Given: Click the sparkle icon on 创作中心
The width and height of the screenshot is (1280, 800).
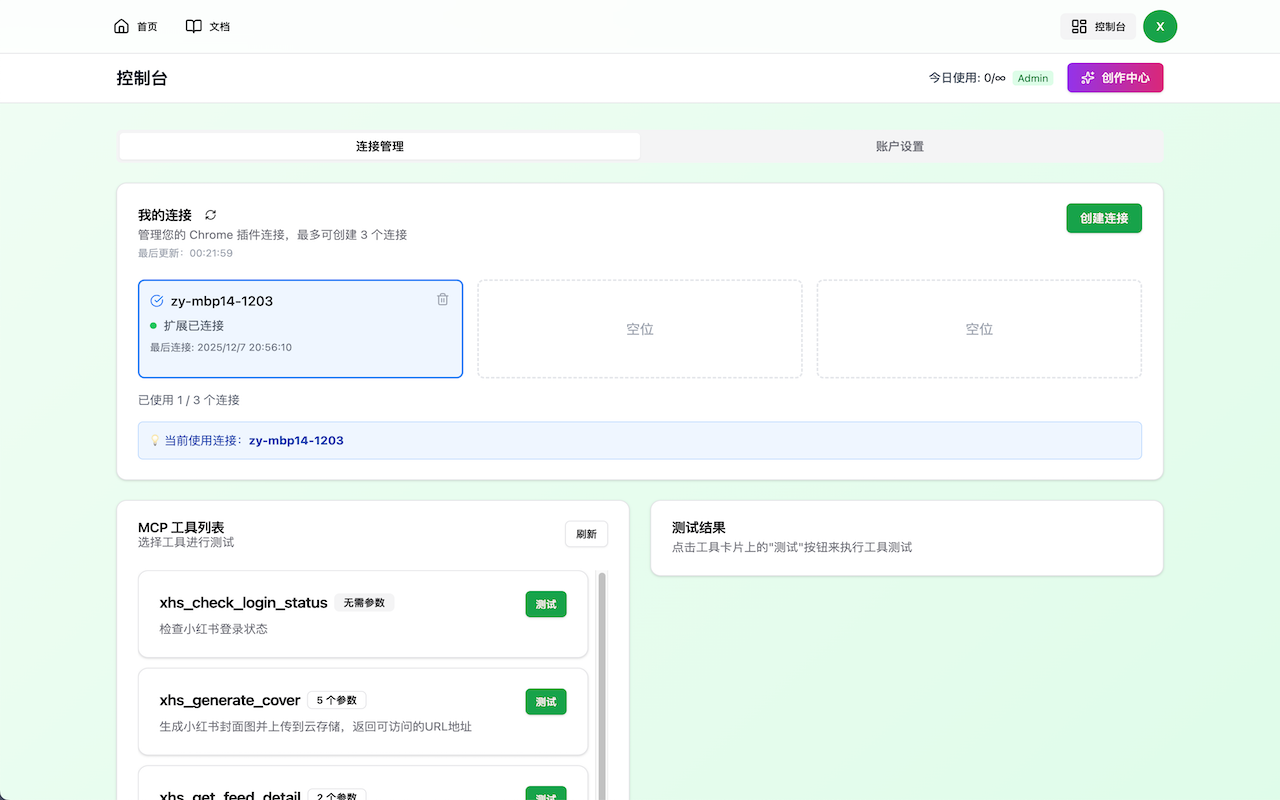Looking at the screenshot, I should pos(1087,78).
